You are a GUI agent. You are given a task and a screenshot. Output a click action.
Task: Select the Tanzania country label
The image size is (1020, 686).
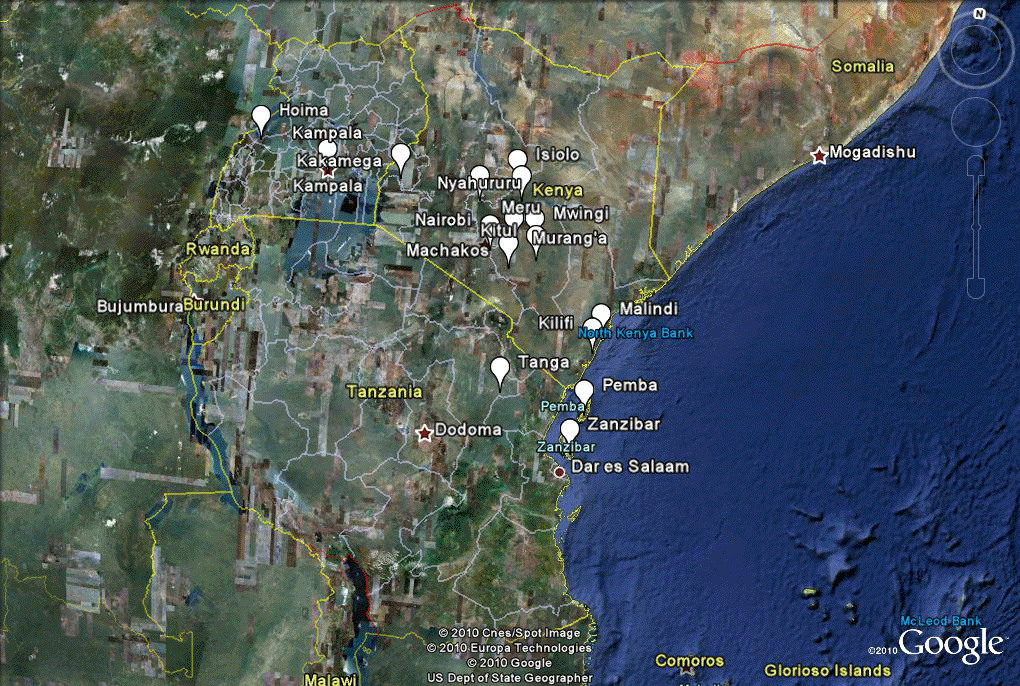coord(384,392)
